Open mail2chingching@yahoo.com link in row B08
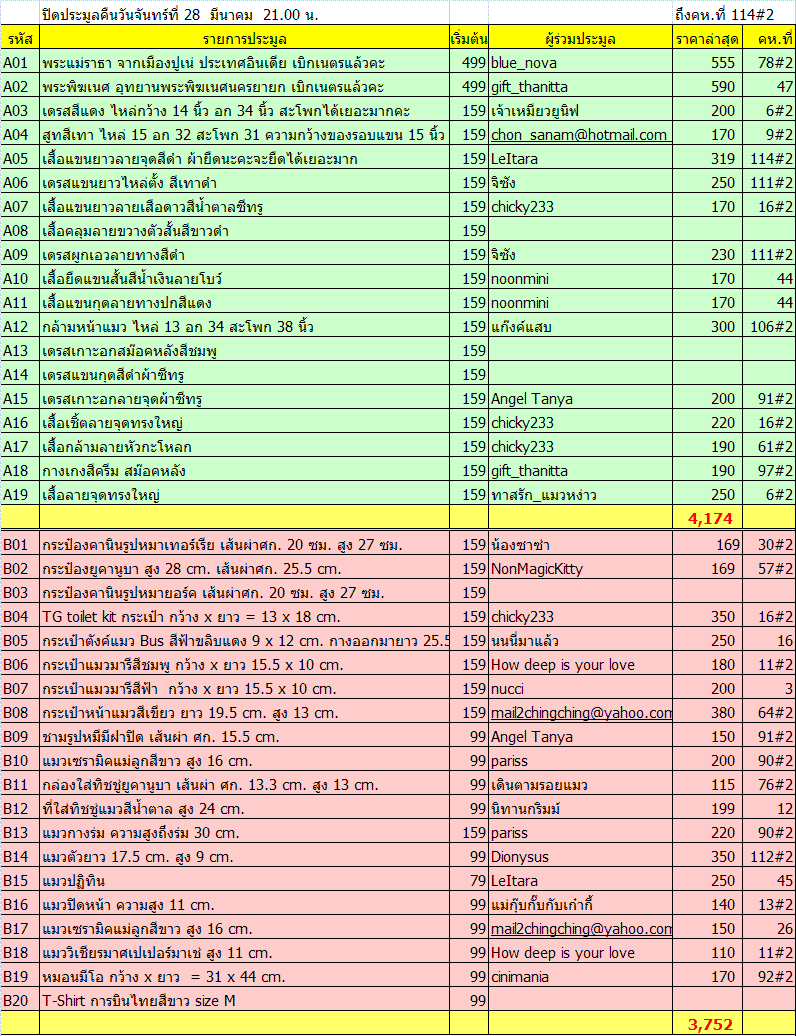Viewport: 796px width, 1036px height. point(581,713)
